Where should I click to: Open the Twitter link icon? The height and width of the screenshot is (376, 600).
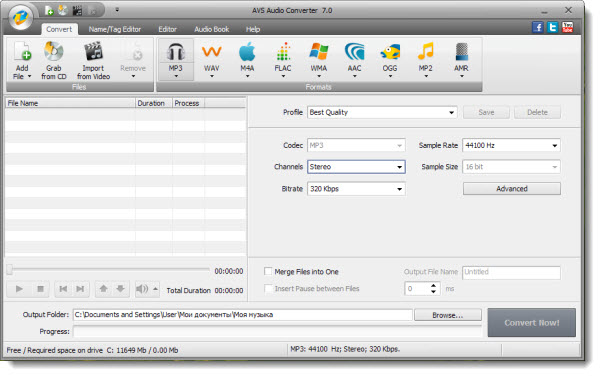tap(553, 28)
